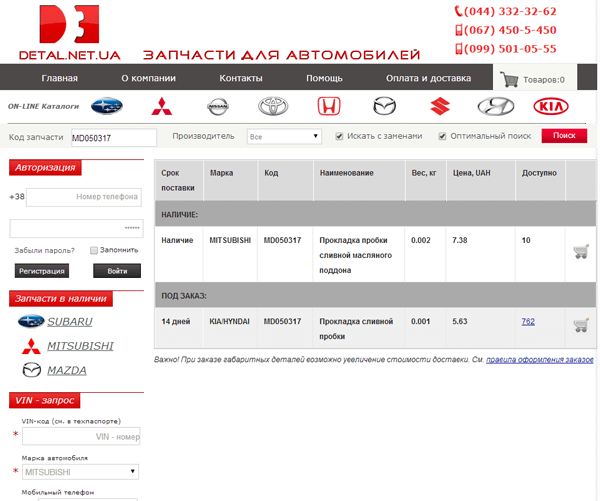
Task: Toggle 'Искать с заменами' checkbox
Action: [339, 136]
